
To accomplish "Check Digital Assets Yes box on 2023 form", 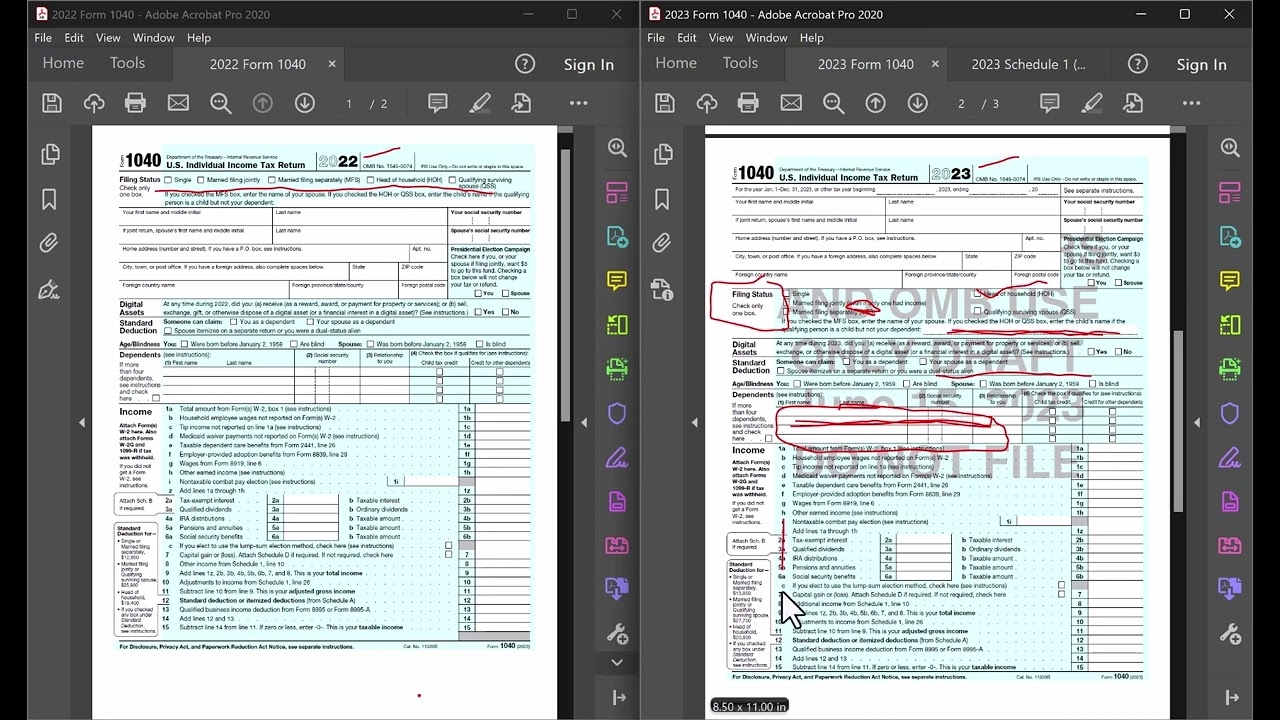I will pos(1091,352).
